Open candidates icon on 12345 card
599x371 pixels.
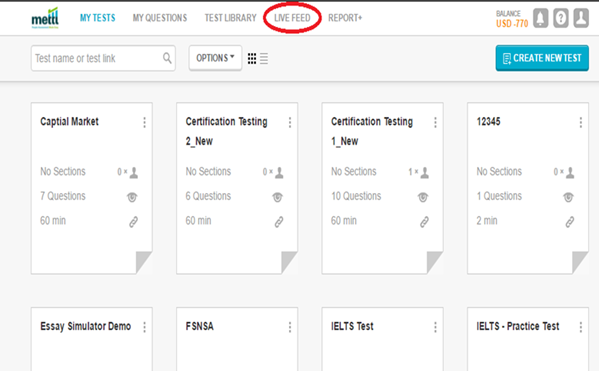click(570, 173)
